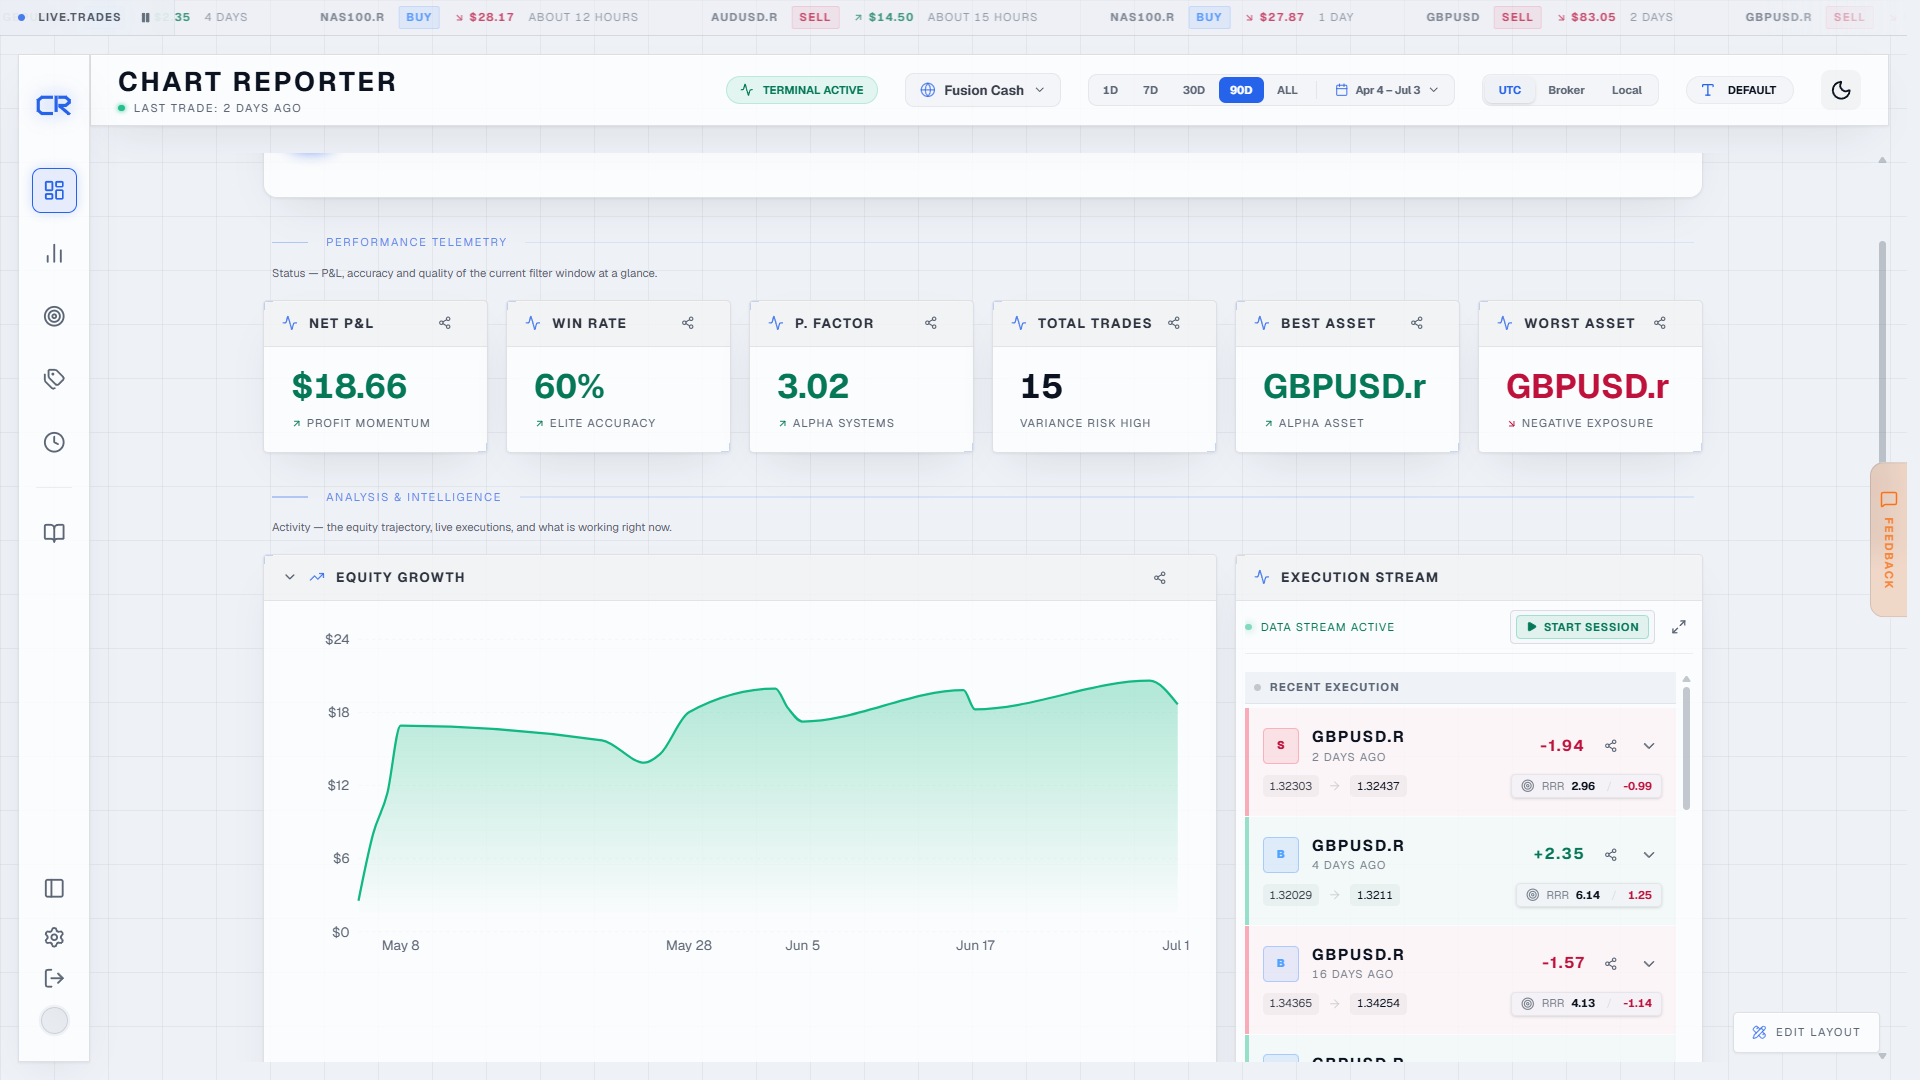
Task: Expand the Execution Stream panel fullscreen
Action: point(1679,627)
